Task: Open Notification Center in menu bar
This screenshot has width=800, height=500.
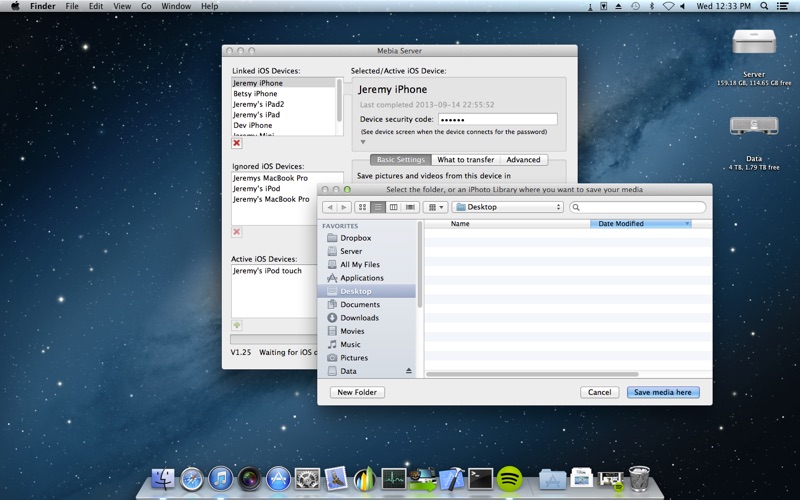Action: pos(782,6)
